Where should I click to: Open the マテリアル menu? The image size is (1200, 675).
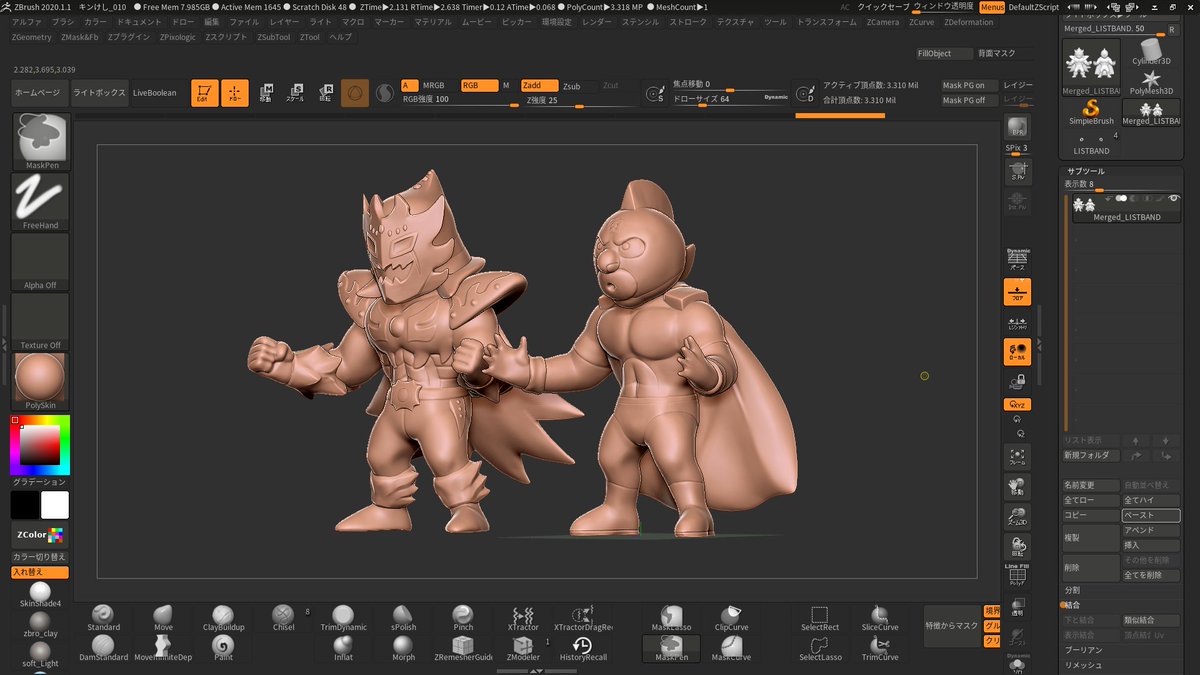[x=433, y=21]
